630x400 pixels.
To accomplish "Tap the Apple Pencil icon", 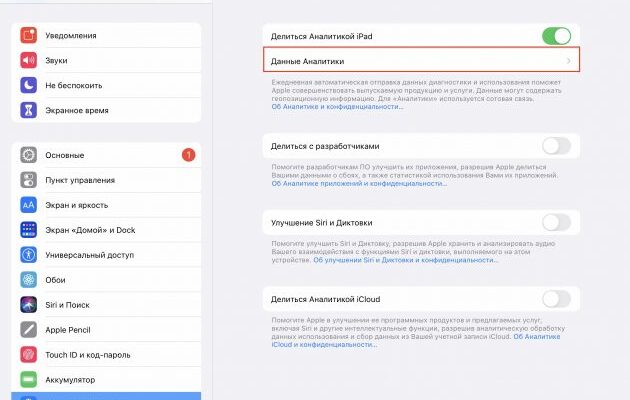I will tap(28, 329).
